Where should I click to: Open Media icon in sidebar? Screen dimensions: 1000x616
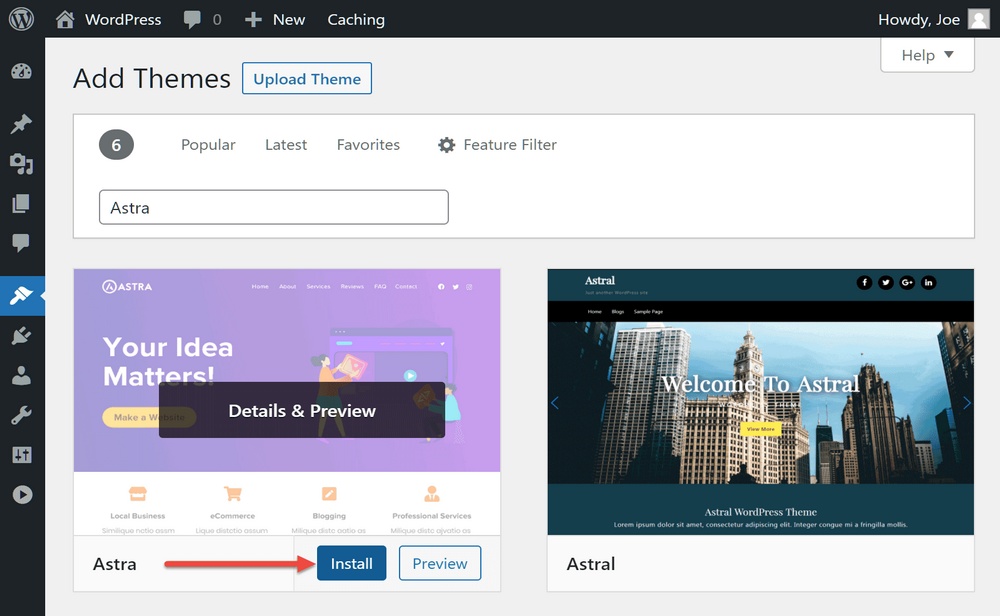coord(22,164)
